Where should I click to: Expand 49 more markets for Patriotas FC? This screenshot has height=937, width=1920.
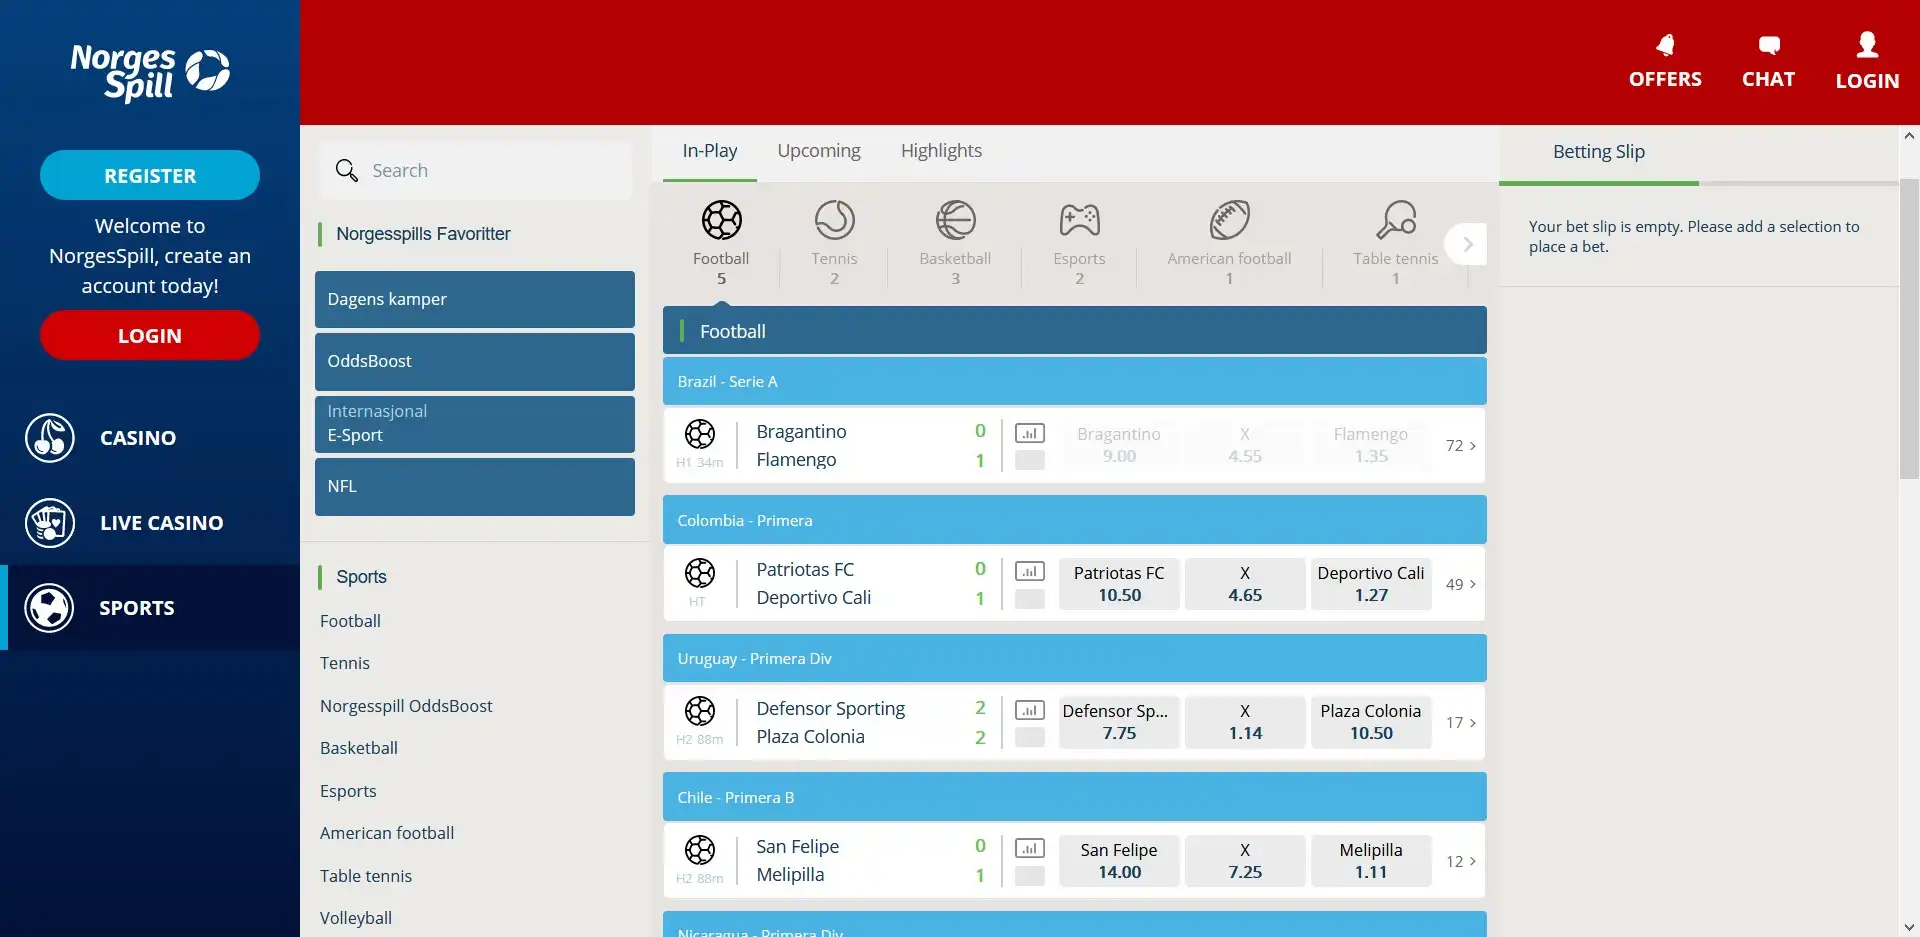pos(1460,585)
